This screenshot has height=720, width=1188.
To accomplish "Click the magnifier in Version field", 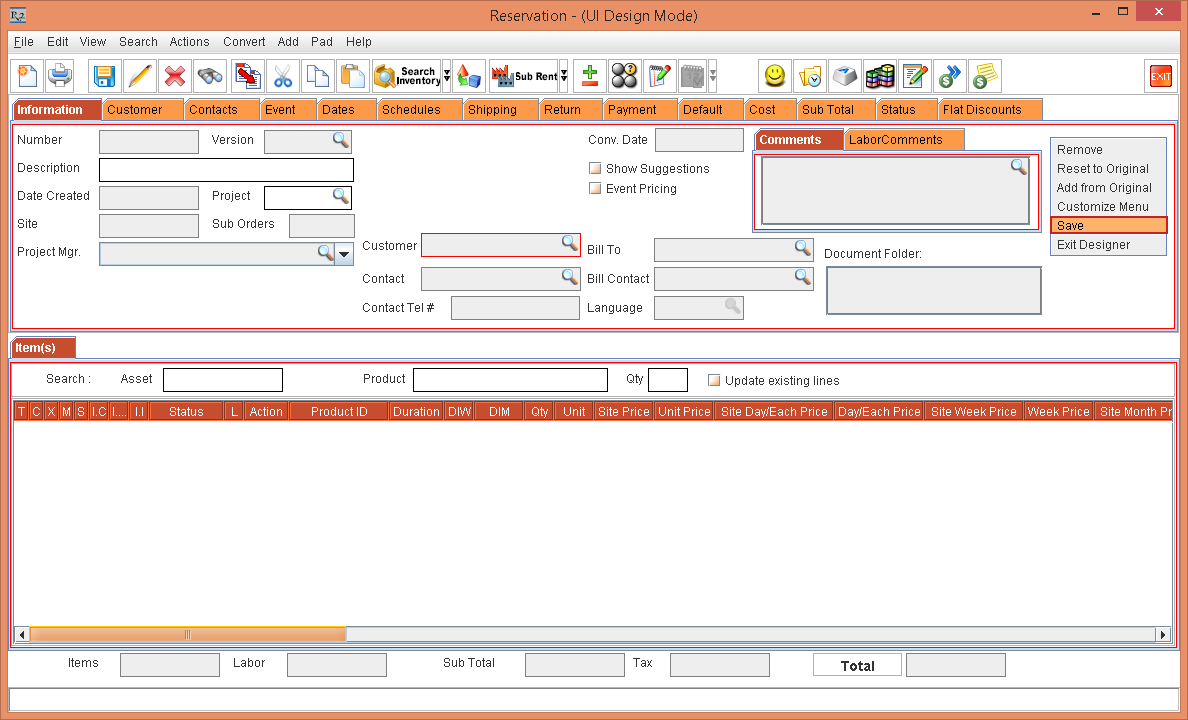I will [341, 140].
